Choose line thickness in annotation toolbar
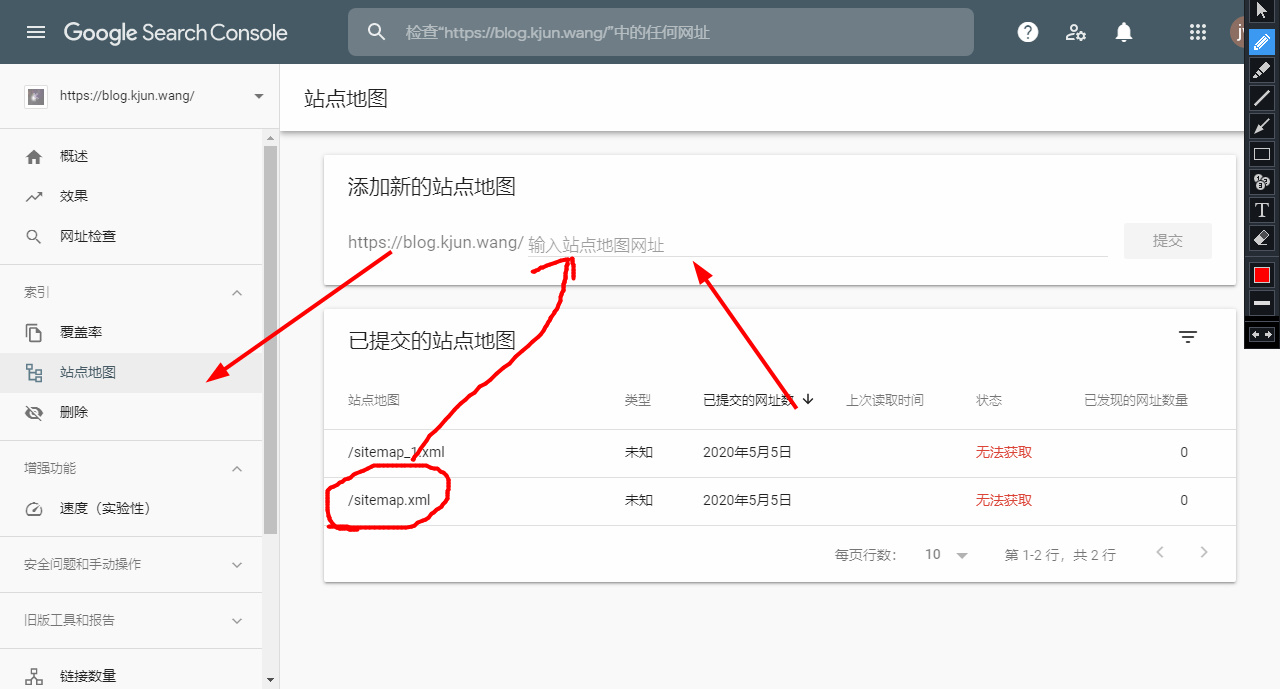This screenshot has height=689, width=1280. point(1262,302)
